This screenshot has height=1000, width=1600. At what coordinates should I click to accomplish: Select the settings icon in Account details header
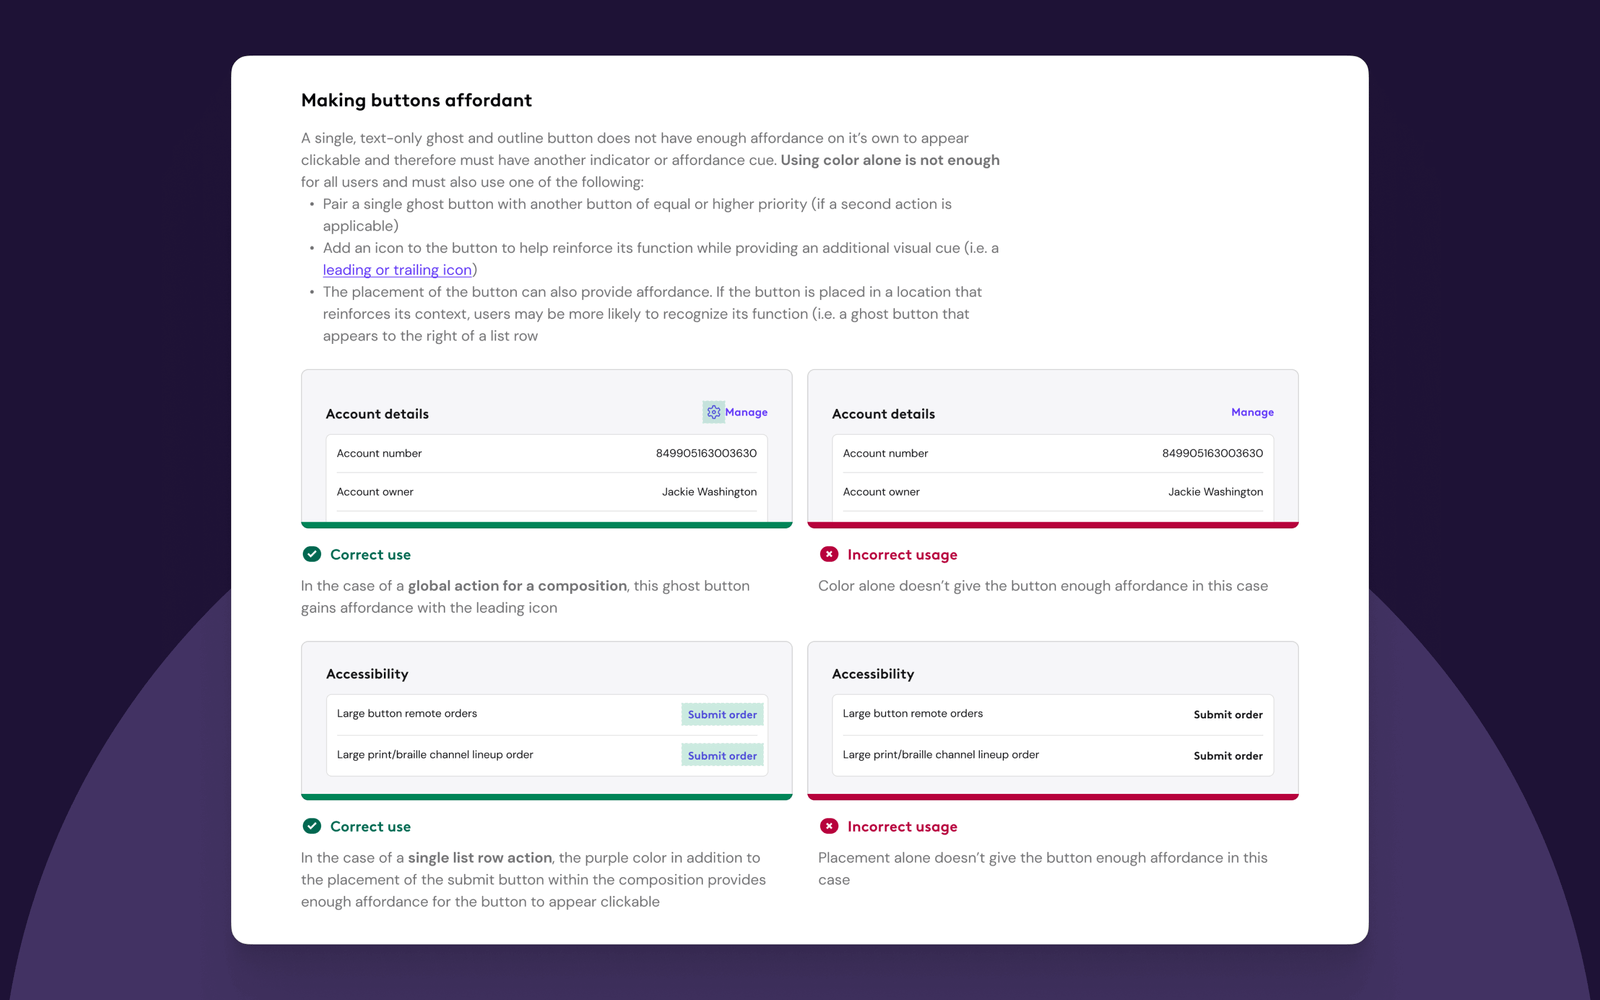click(713, 412)
